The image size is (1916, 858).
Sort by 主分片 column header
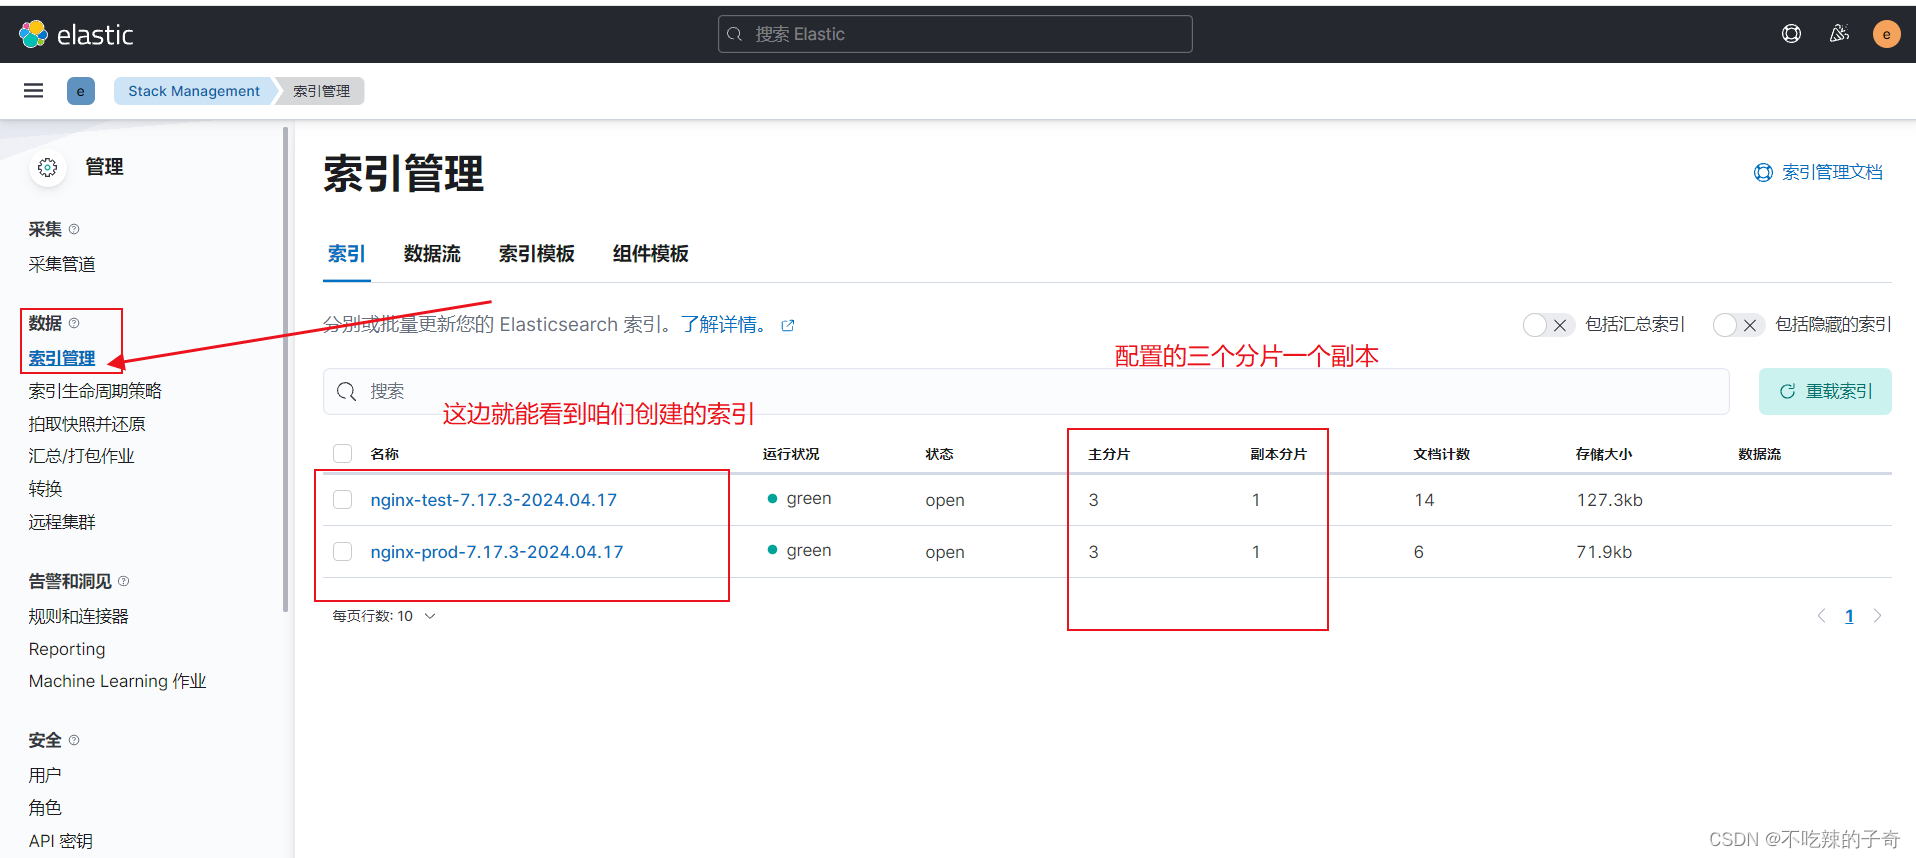click(x=1109, y=454)
